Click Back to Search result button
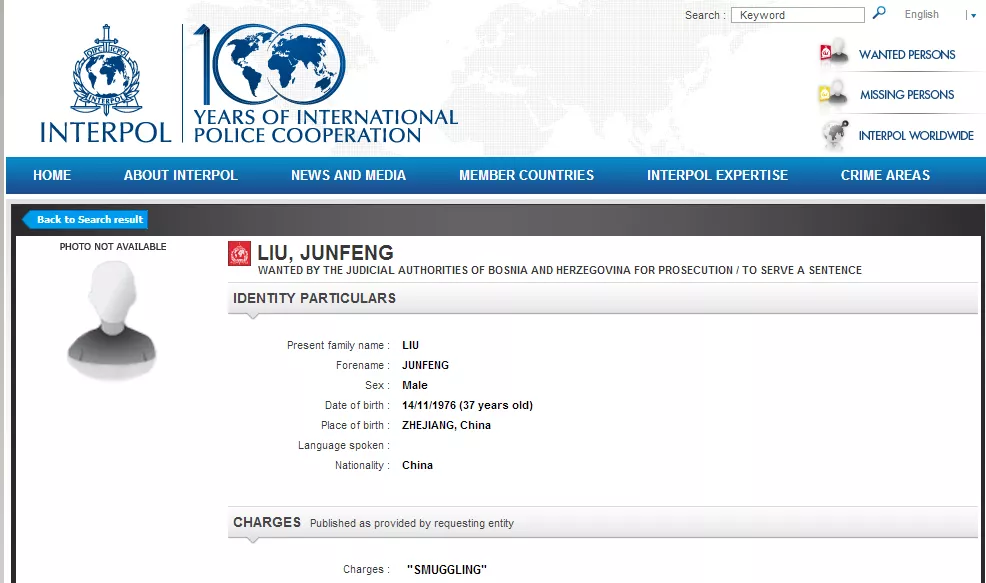The image size is (986, 583). pyautogui.click(x=88, y=219)
